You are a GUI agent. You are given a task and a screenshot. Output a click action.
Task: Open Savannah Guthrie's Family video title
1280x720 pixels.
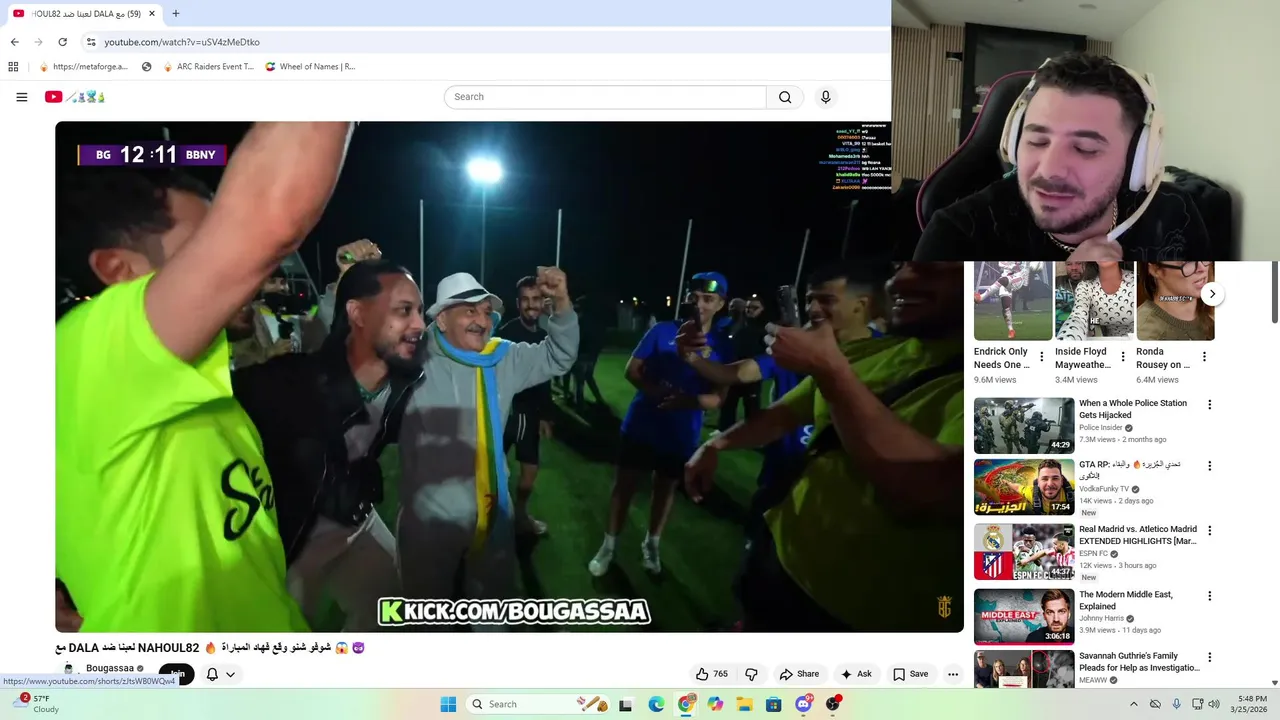[1139, 662]
